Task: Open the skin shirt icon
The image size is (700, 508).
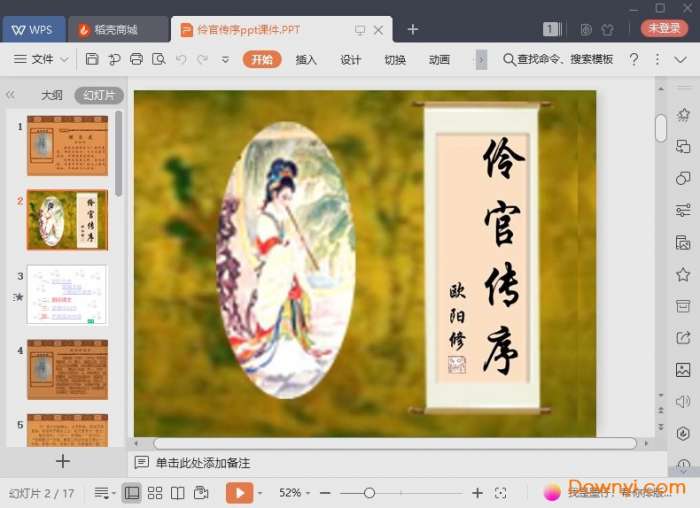Action: (x=608, y=30)
